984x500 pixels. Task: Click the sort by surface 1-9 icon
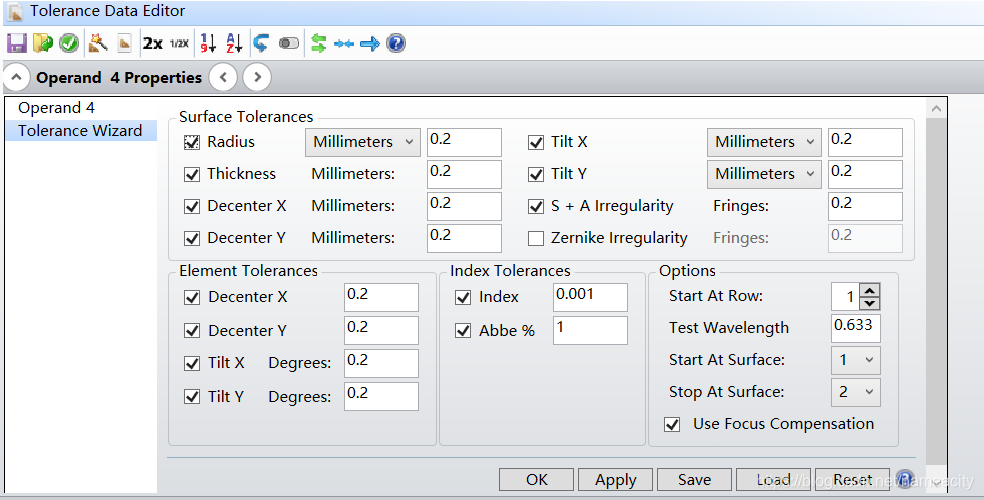pos(208,43)
